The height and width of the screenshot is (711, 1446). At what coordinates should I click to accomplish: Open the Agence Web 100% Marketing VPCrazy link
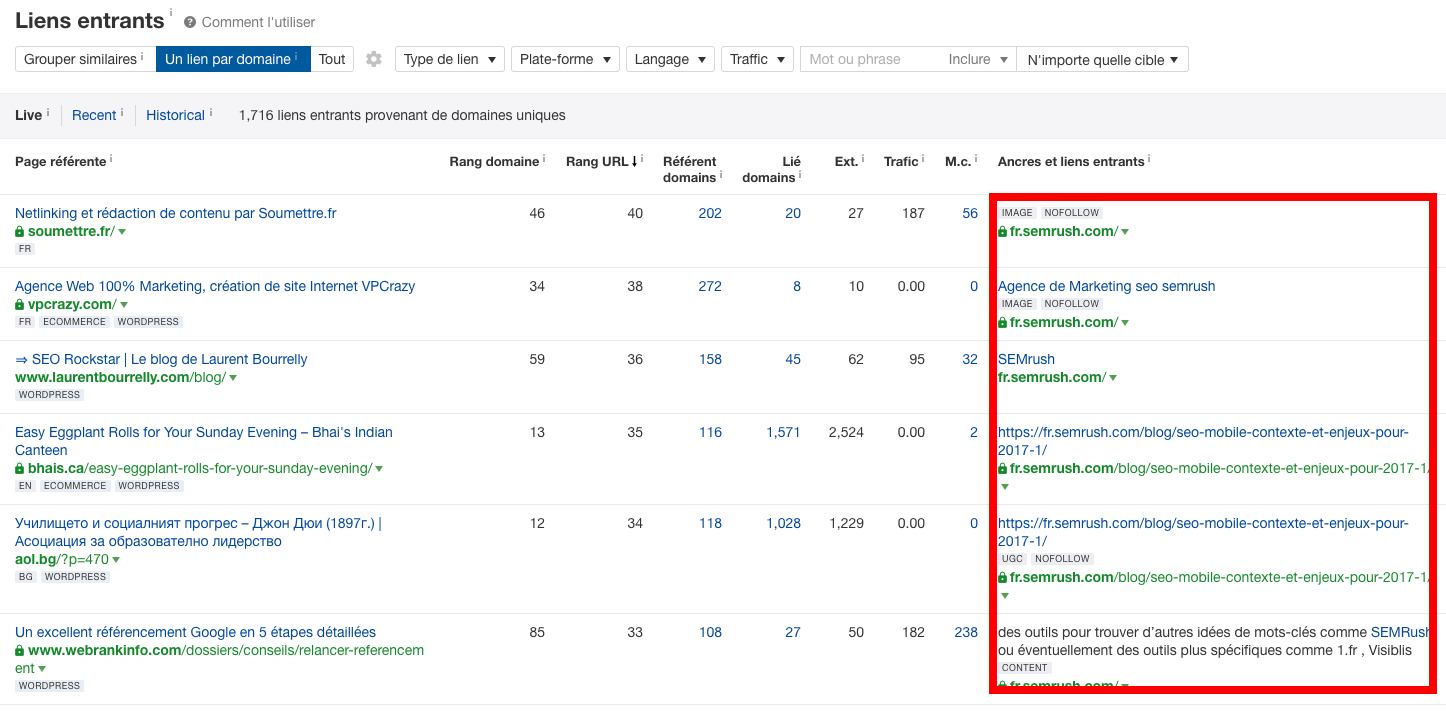(x=215, y=286)
